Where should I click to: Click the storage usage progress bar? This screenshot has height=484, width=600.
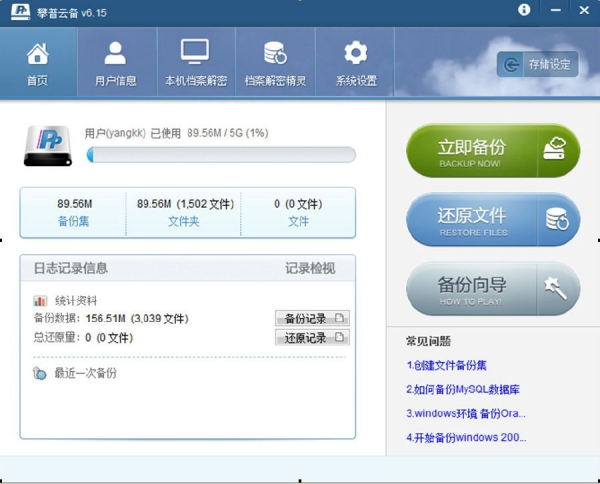tap(220, 154)
